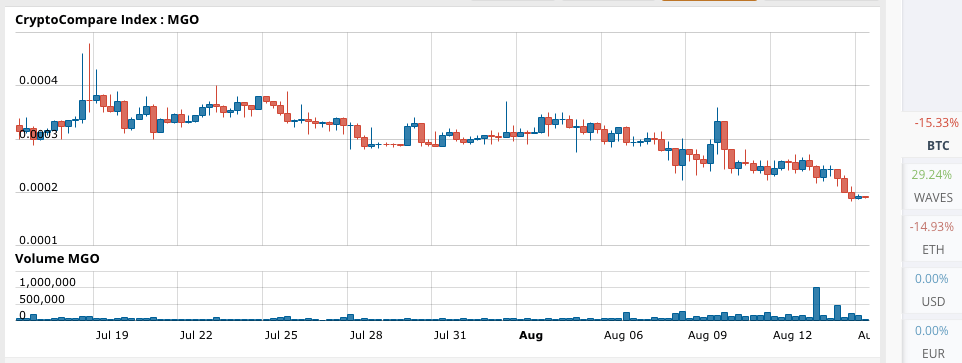
Task: Select the BTC pair tab
Action: (x=933, y=135)
